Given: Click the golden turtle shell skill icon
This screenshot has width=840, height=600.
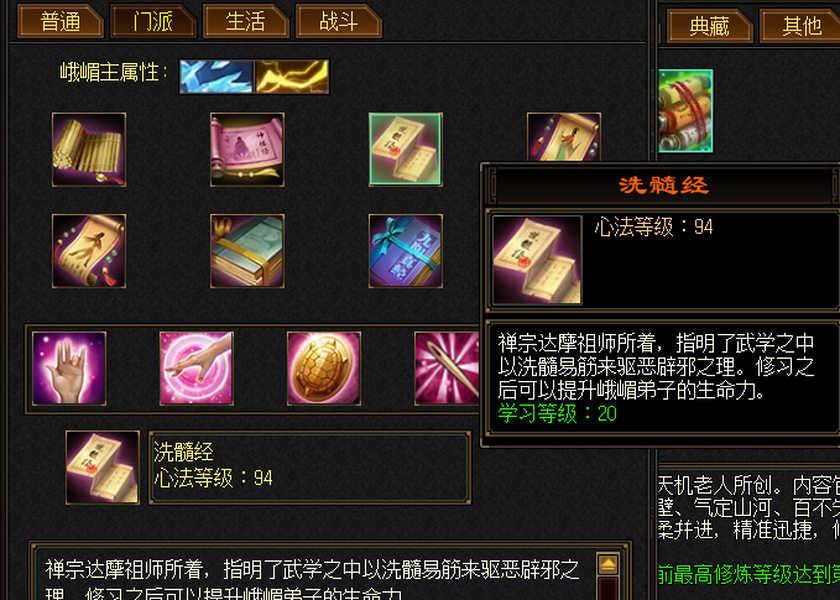Looking at the screenshot, I should point(324,368).
